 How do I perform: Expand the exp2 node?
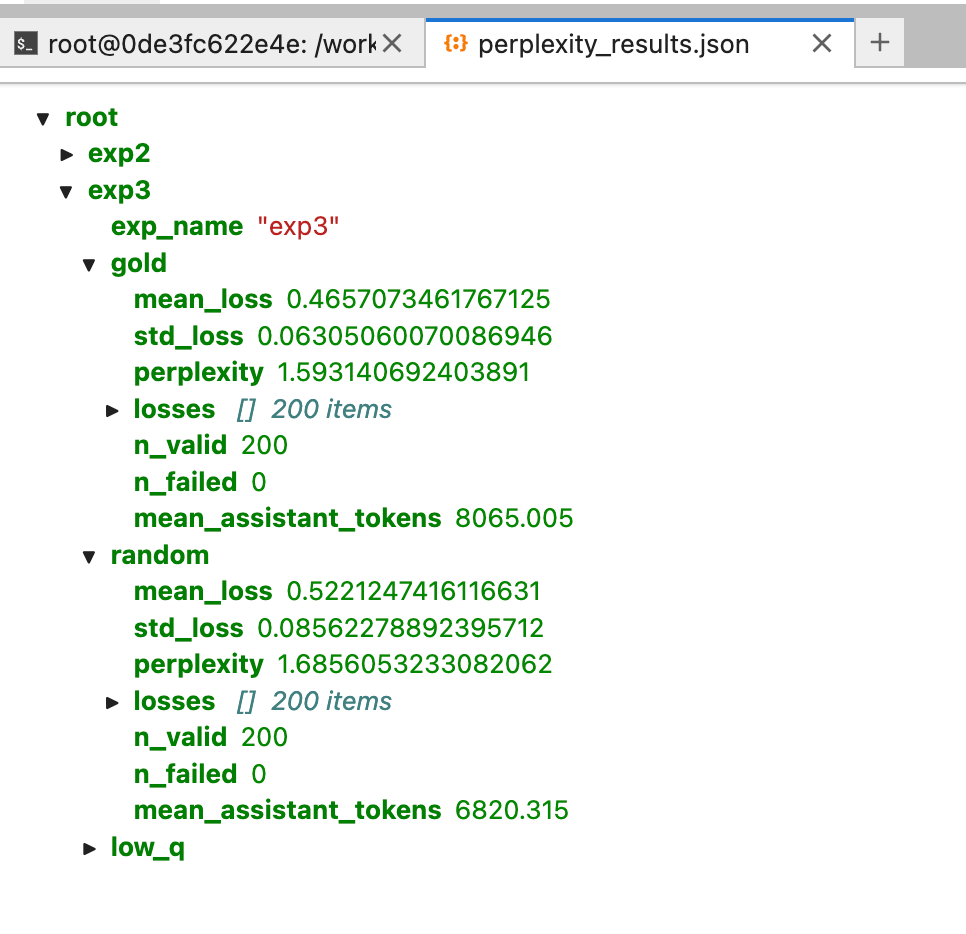click(x=66, y=154)
